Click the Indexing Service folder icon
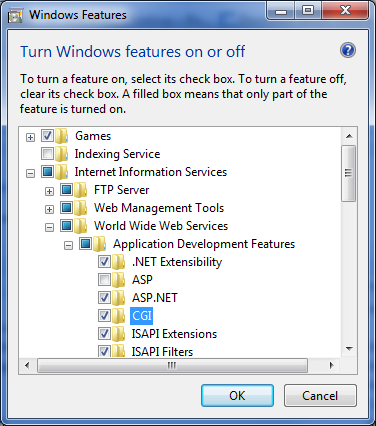The width and height of the screenshot is (376, 426). (62, 154)
